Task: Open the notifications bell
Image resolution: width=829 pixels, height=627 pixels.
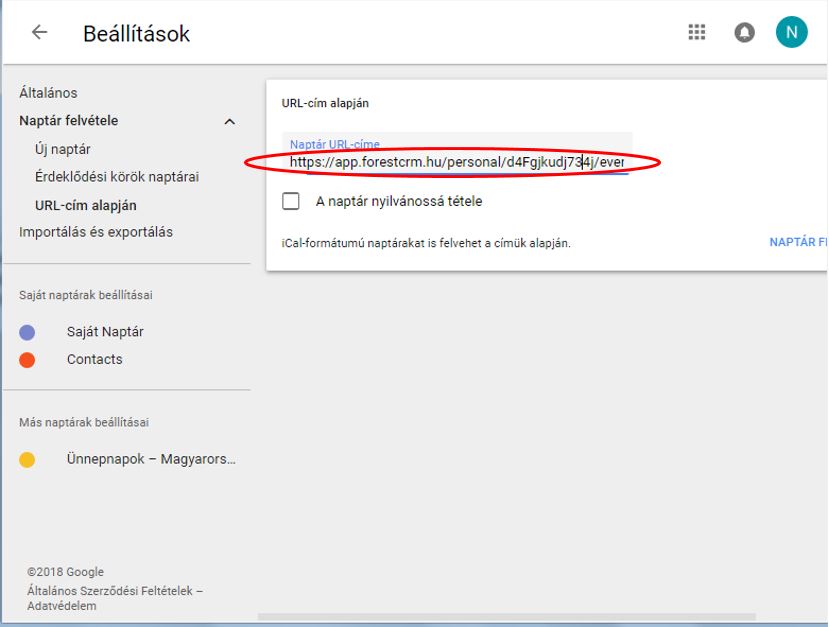Action: pyautogui.click(x=744, y=32)
